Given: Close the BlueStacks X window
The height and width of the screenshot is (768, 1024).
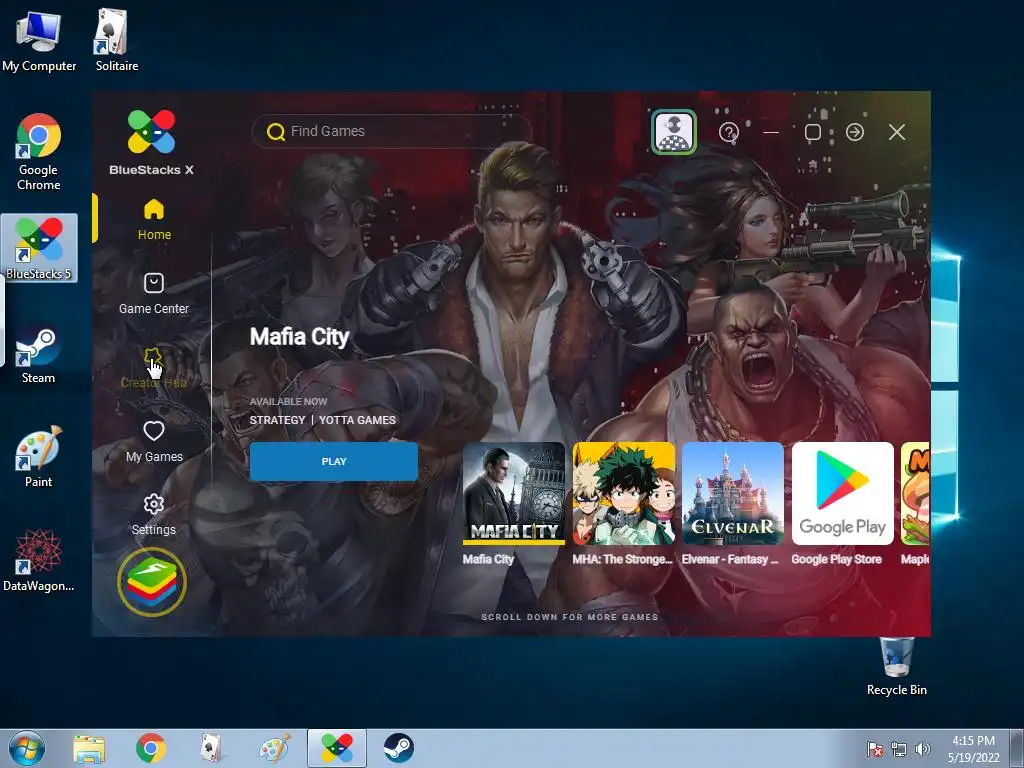Looking at the screenshot, I should tap(897, 132).
